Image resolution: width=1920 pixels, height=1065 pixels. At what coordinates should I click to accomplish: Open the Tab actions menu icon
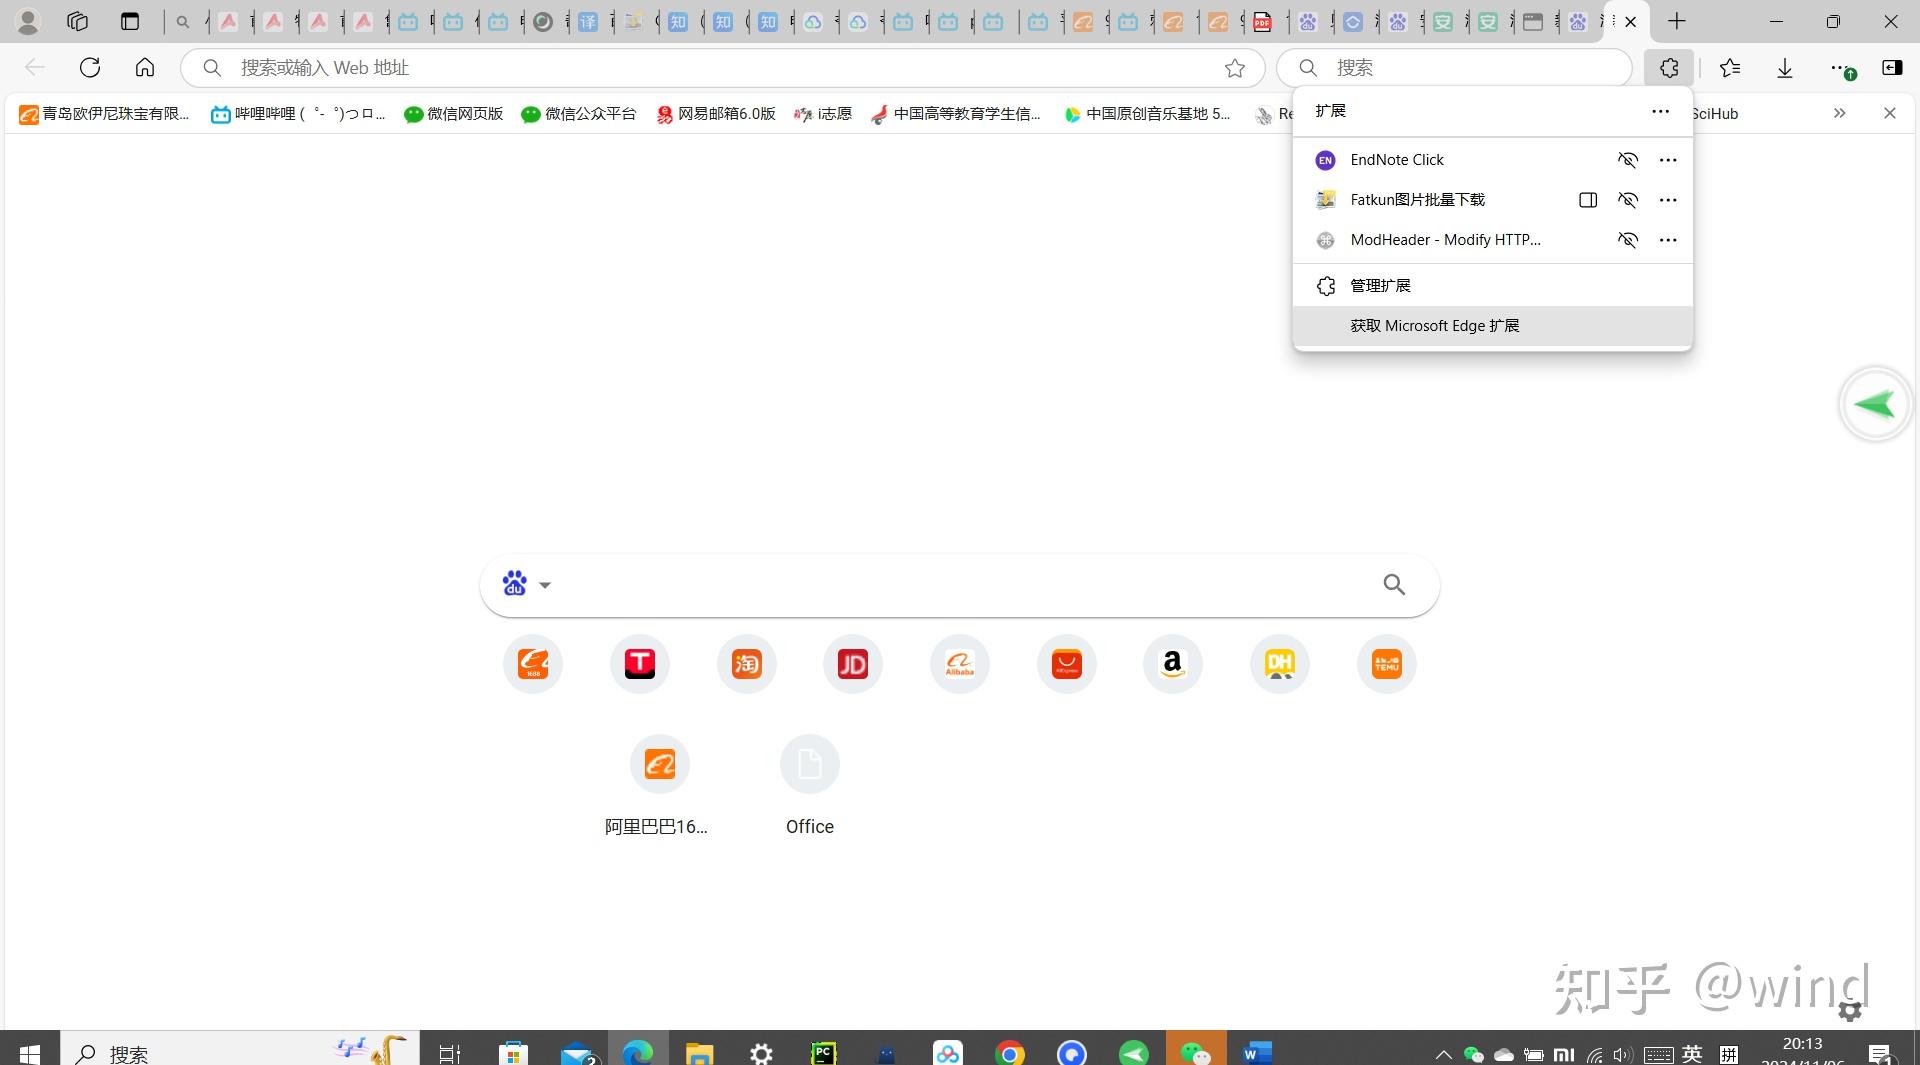[x=129, y=21]
